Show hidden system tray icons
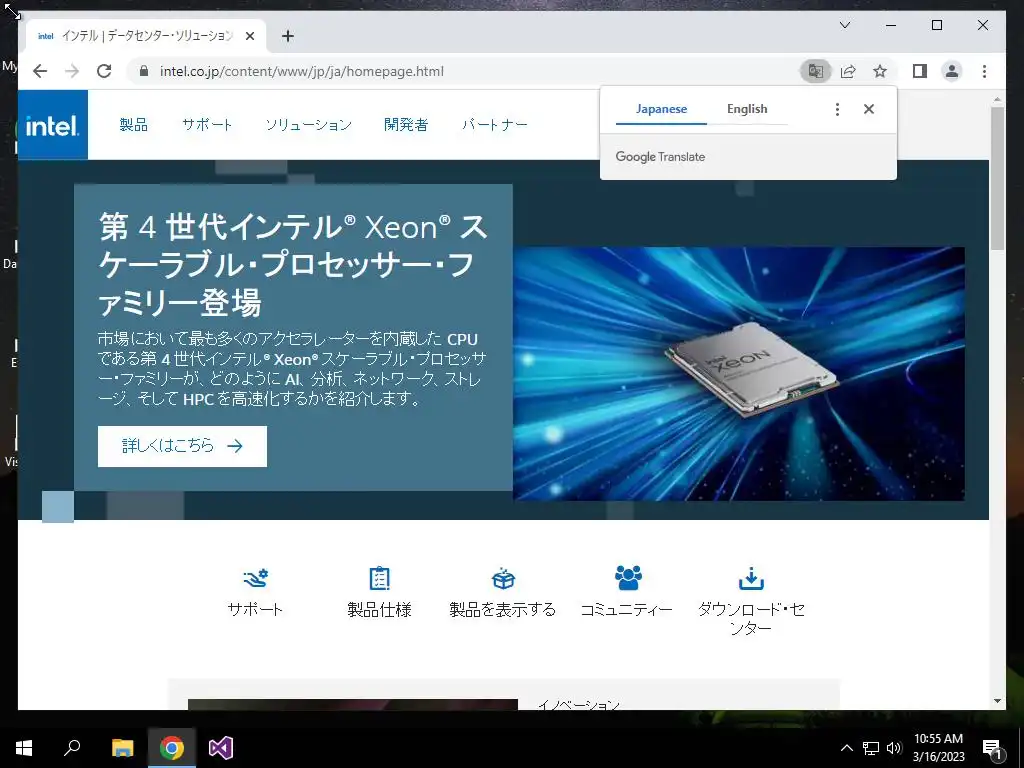 pyautogui.click(x=846, y=748)
